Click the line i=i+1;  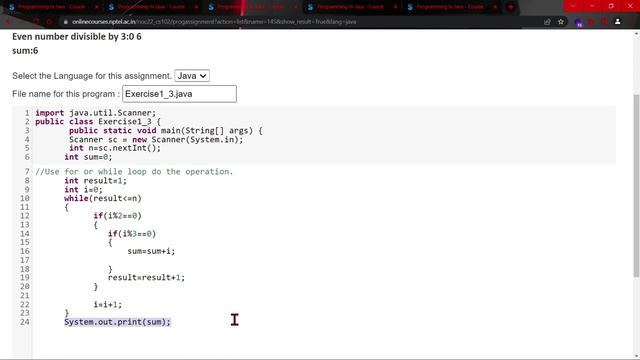[x=108, y=304]
